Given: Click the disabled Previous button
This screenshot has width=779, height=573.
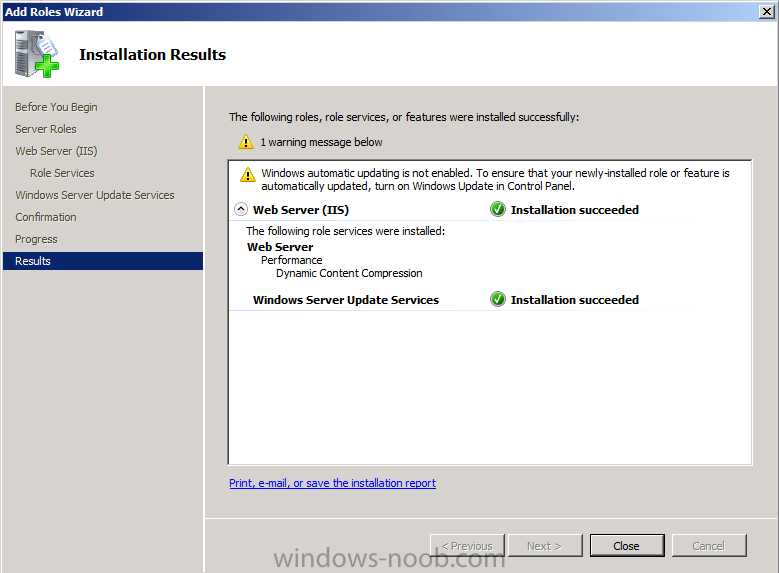Looking at the screenshot, I should pyautogui.click(x=467, y=546).
